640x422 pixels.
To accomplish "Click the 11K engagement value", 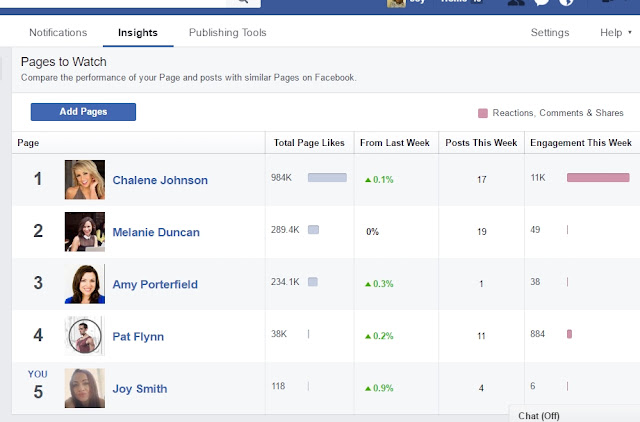I will (538, 178).
